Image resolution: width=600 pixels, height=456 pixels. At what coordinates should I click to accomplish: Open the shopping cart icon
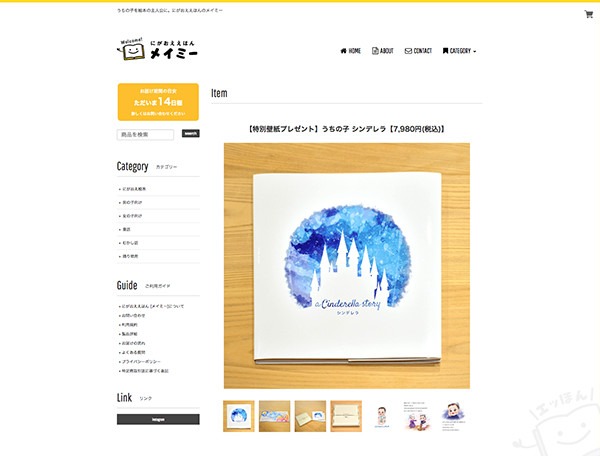click(x=589, y=15)
